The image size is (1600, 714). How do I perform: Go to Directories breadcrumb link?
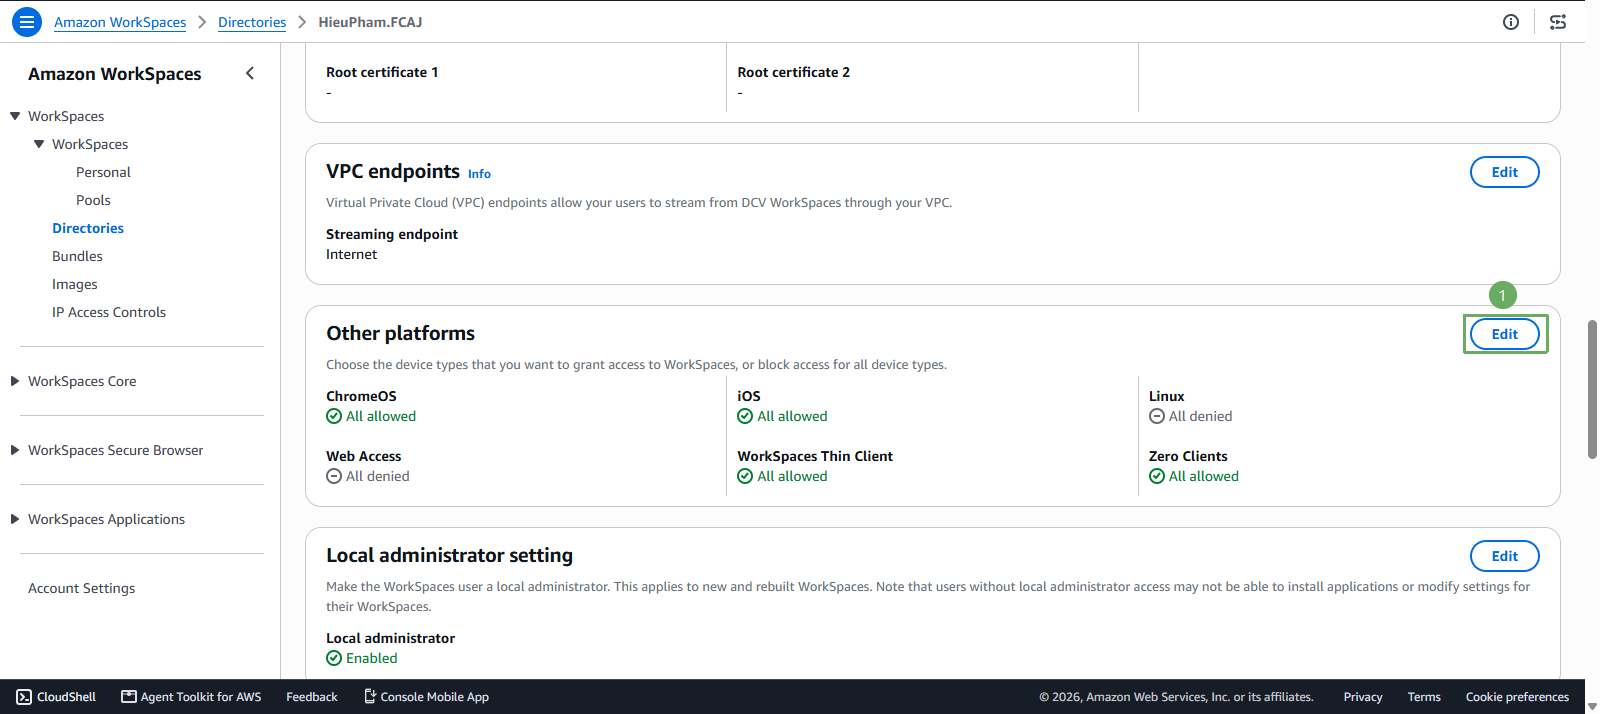click(252, 22)
